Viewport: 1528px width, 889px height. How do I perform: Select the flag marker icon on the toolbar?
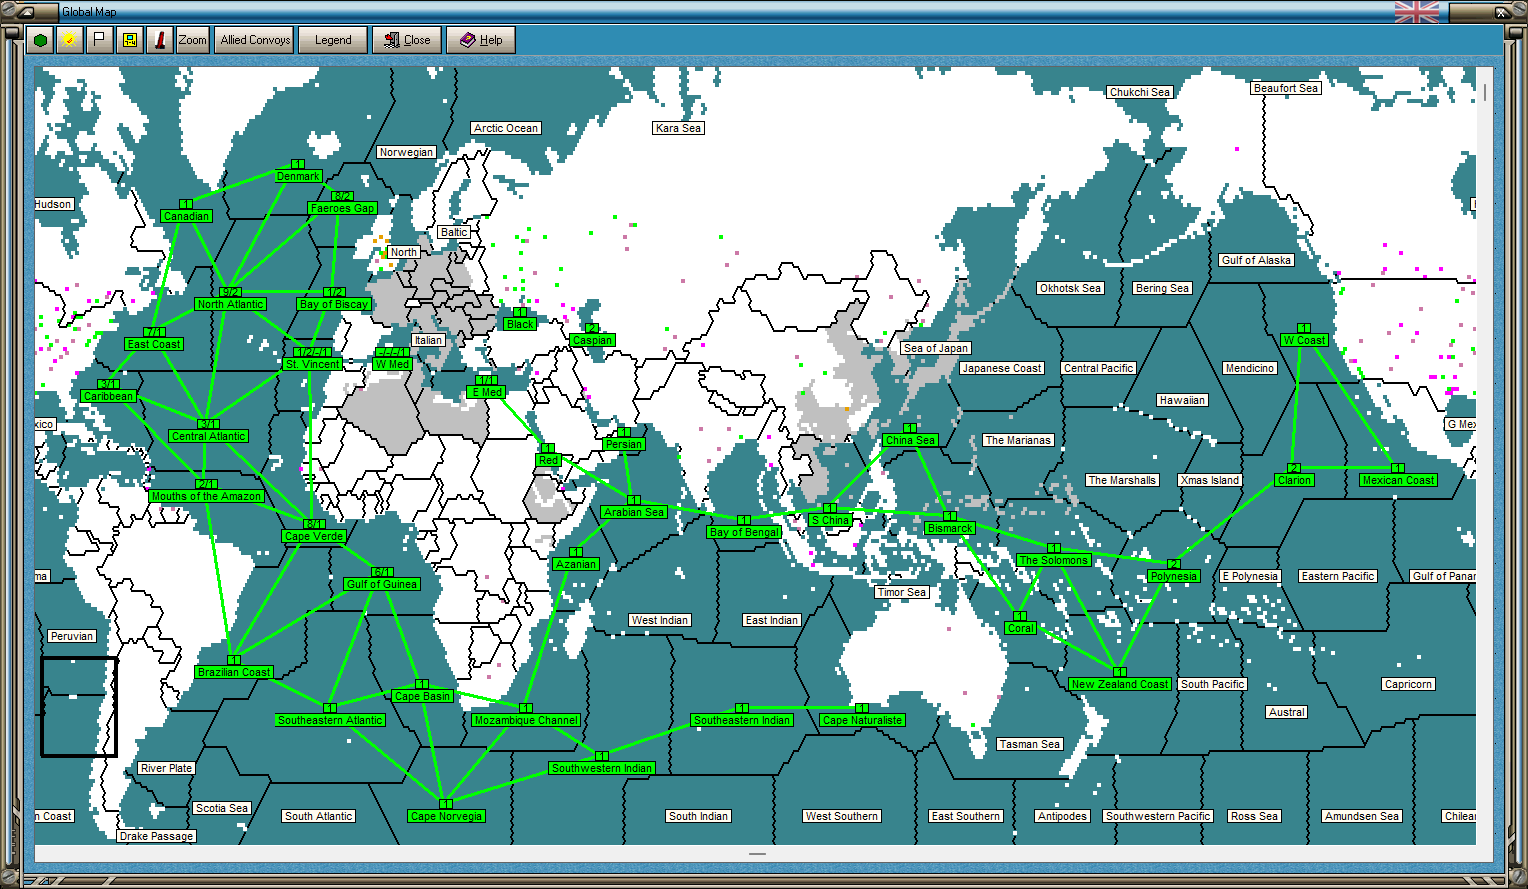(x=99, y=40)
